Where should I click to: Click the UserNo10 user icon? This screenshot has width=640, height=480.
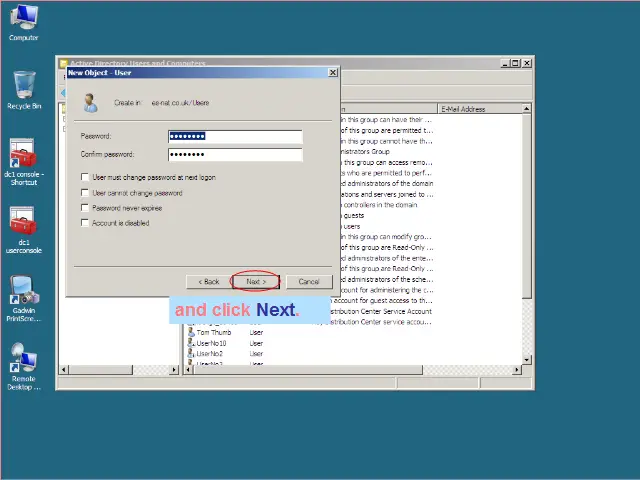(x=191, y=343)
